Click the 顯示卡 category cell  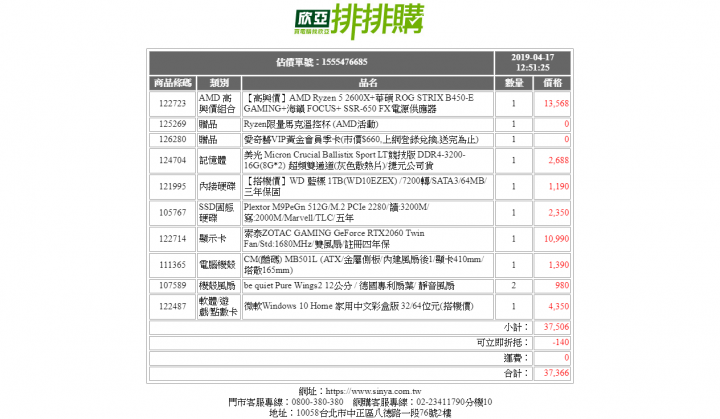click(219, 239)
